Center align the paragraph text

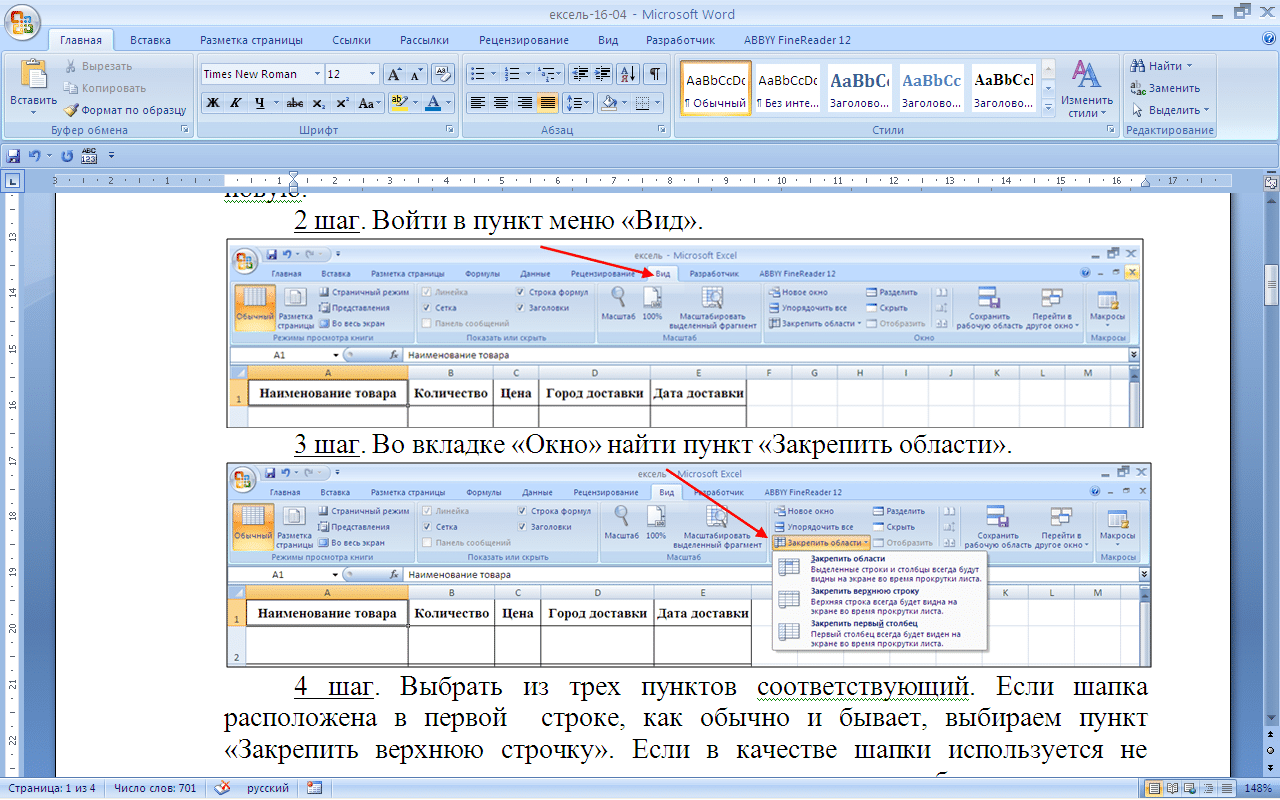501,103
